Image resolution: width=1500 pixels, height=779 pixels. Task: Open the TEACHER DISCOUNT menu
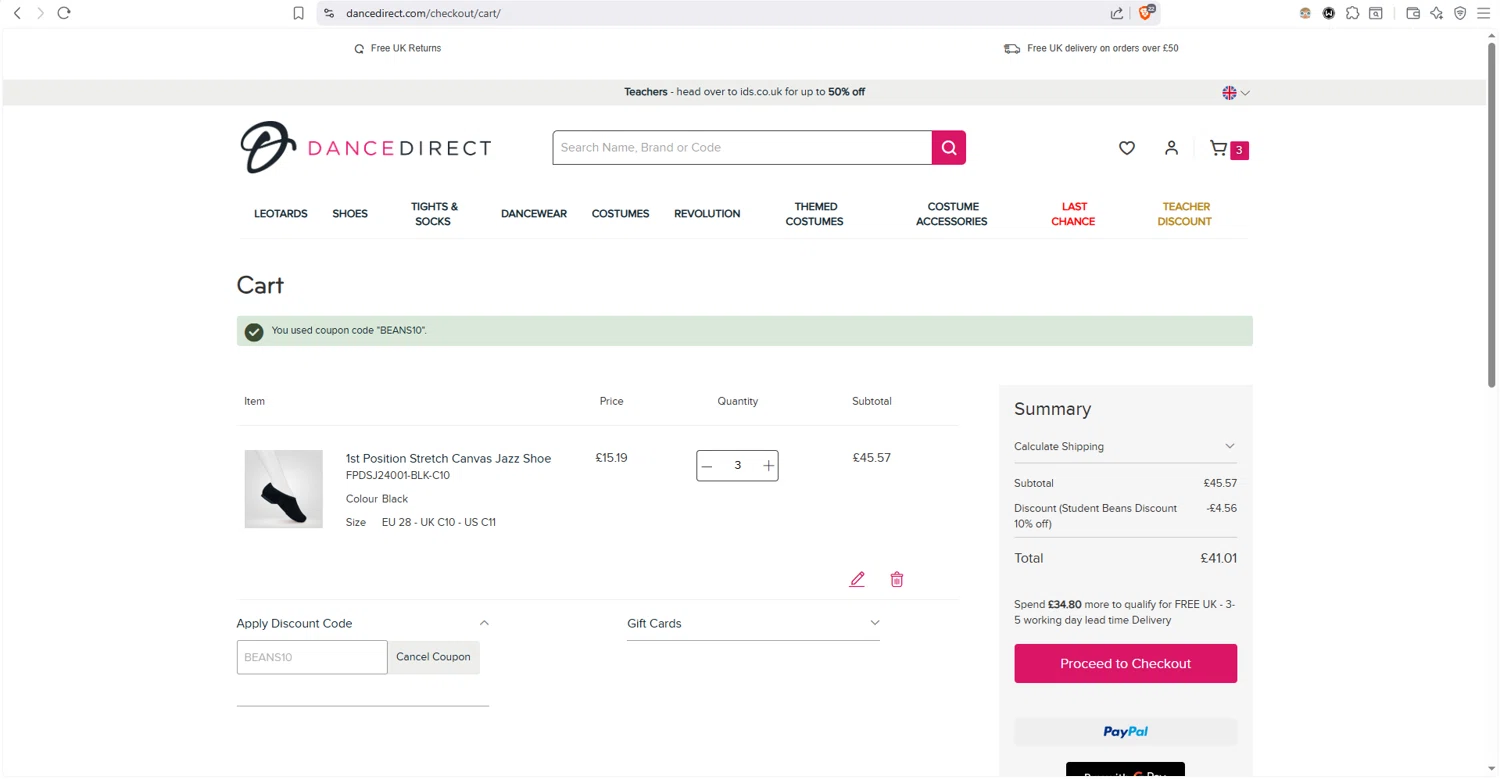1185,214
